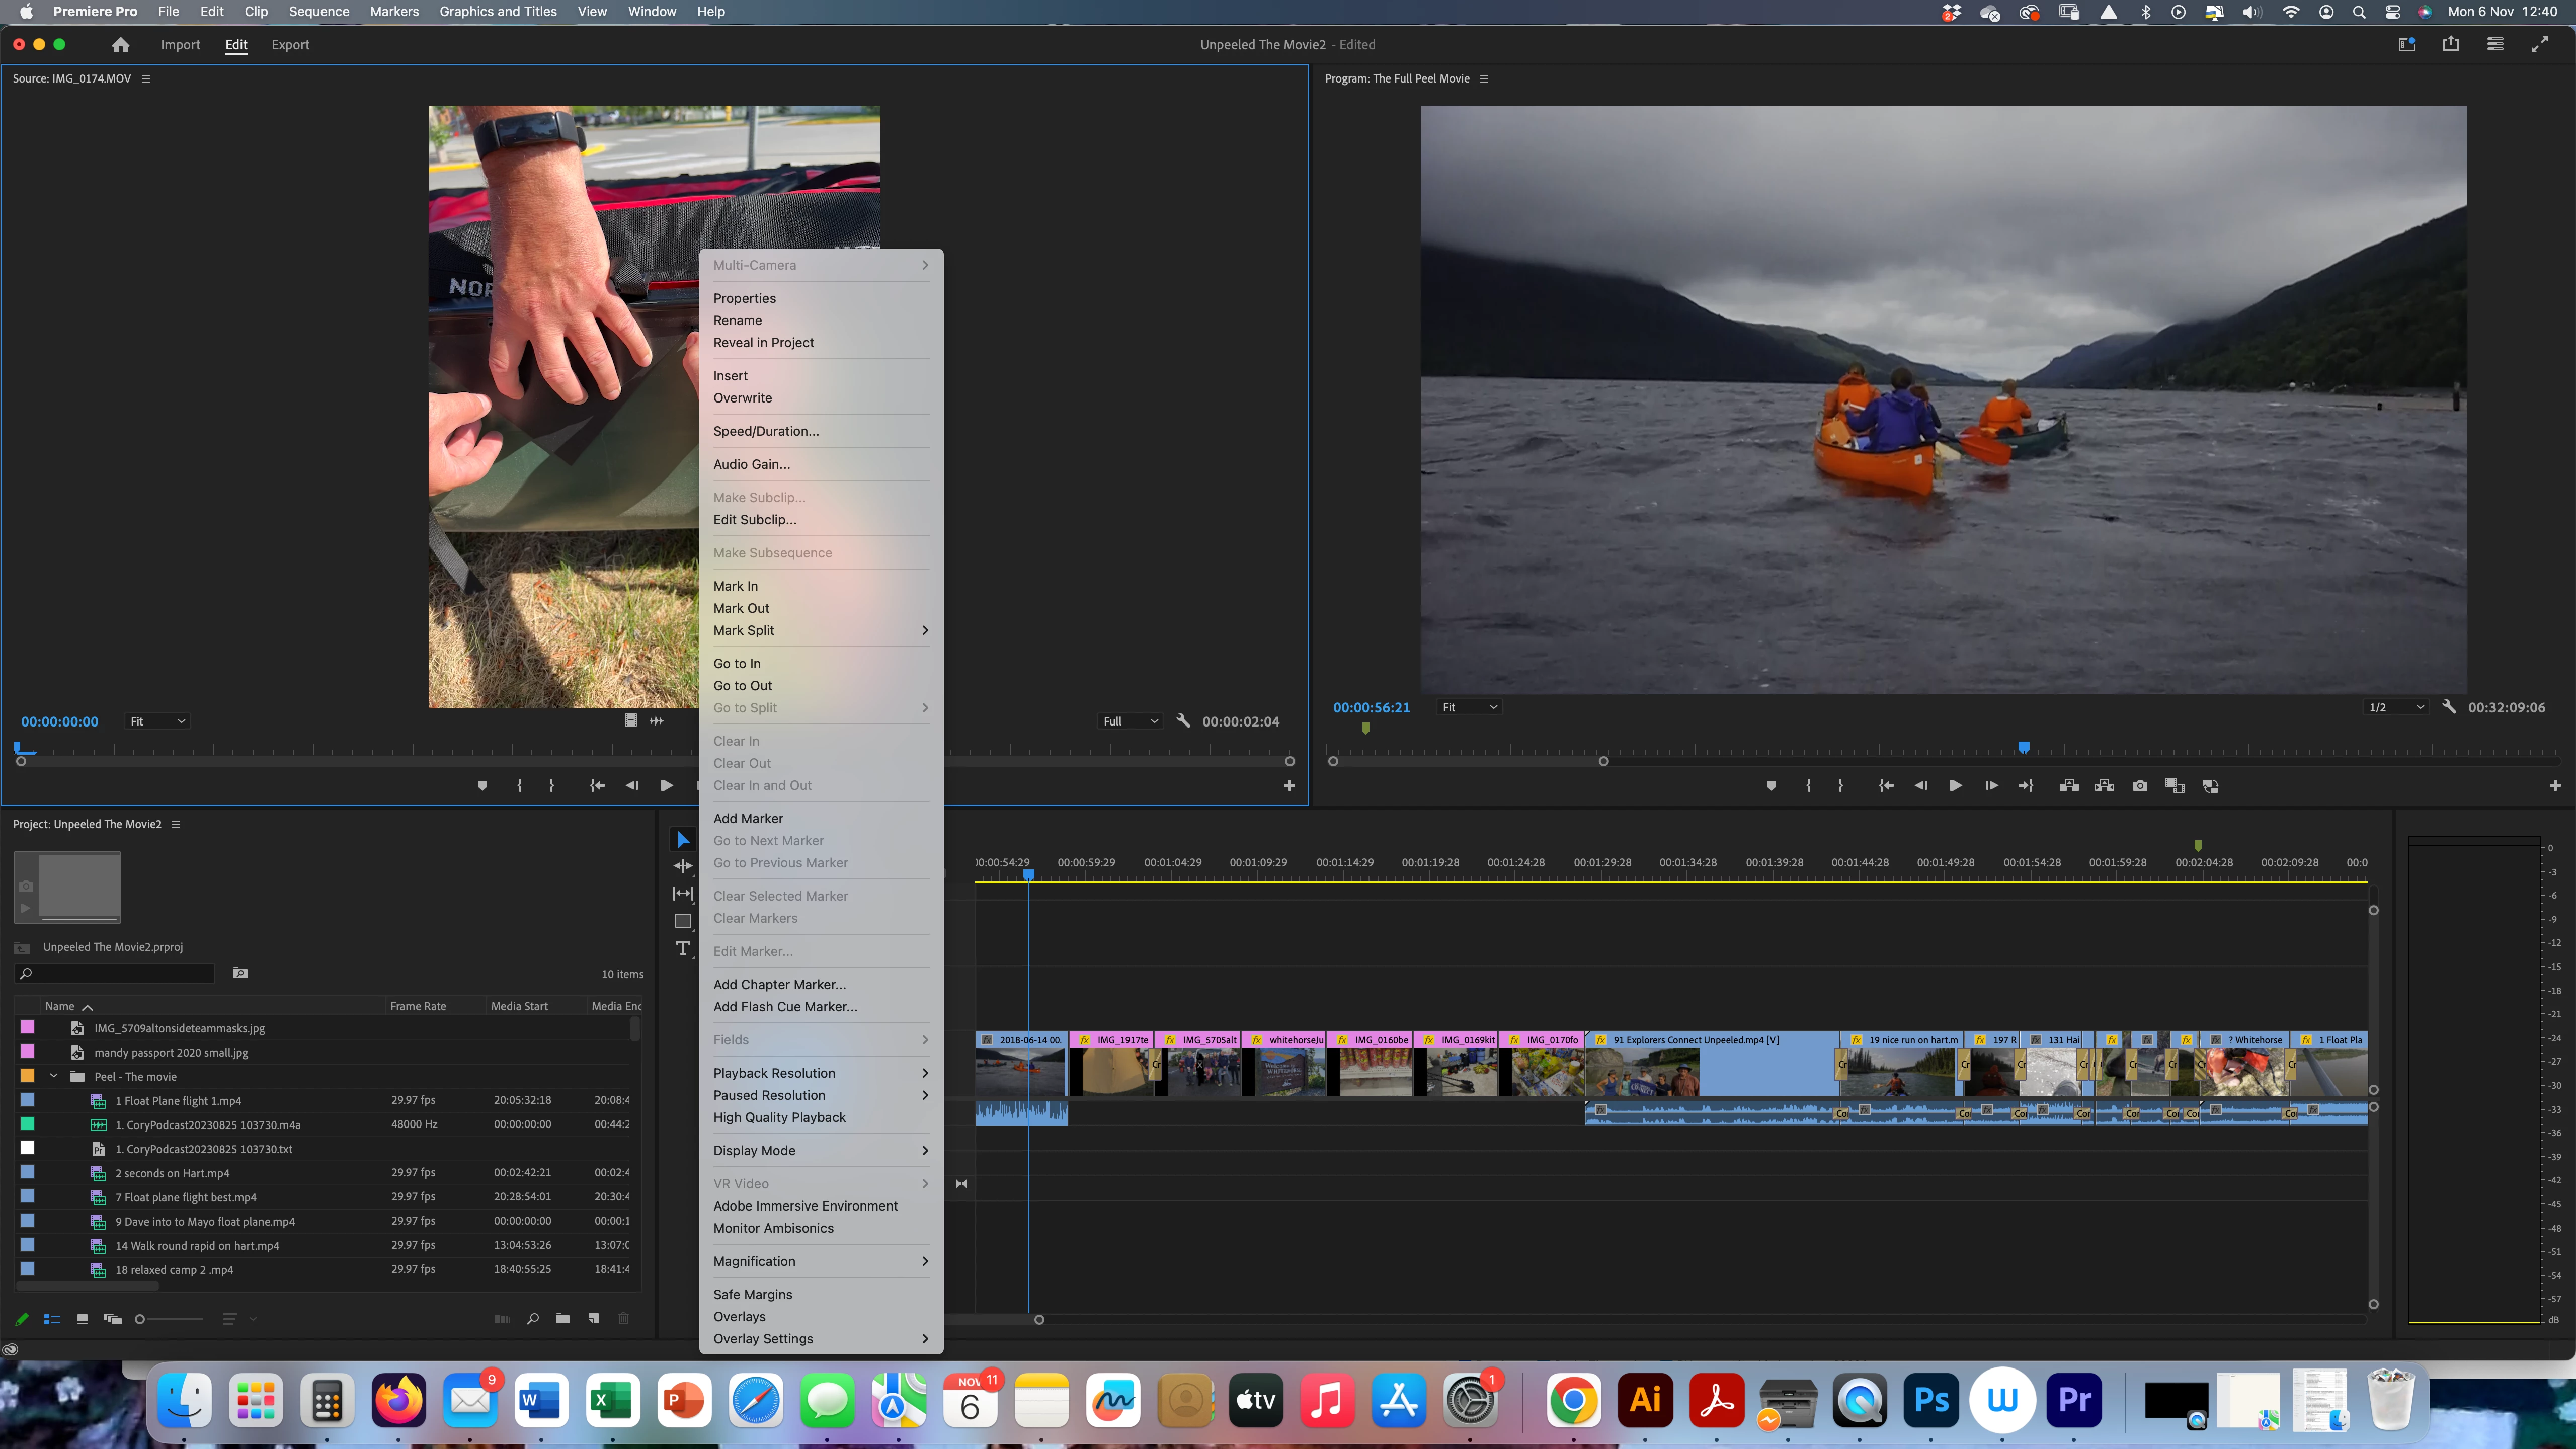Switch project panel to icon view

point(82,1319)
